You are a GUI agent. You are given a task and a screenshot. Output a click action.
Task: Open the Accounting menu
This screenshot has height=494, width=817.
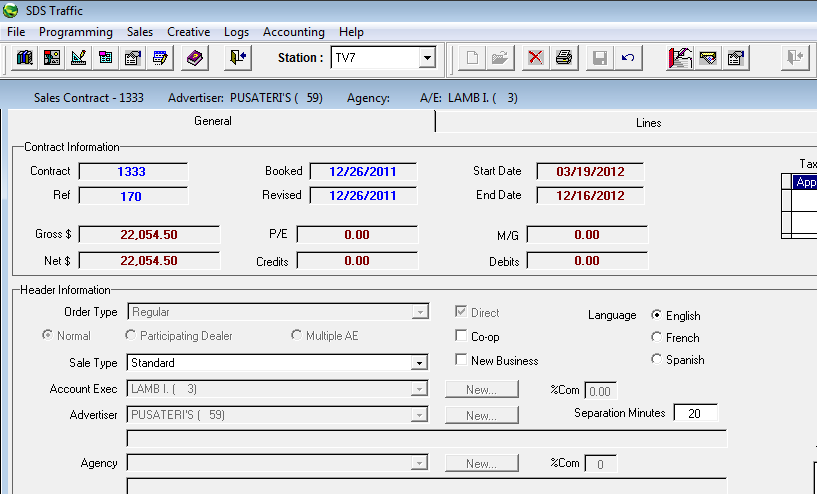click(x=293, y=32)
